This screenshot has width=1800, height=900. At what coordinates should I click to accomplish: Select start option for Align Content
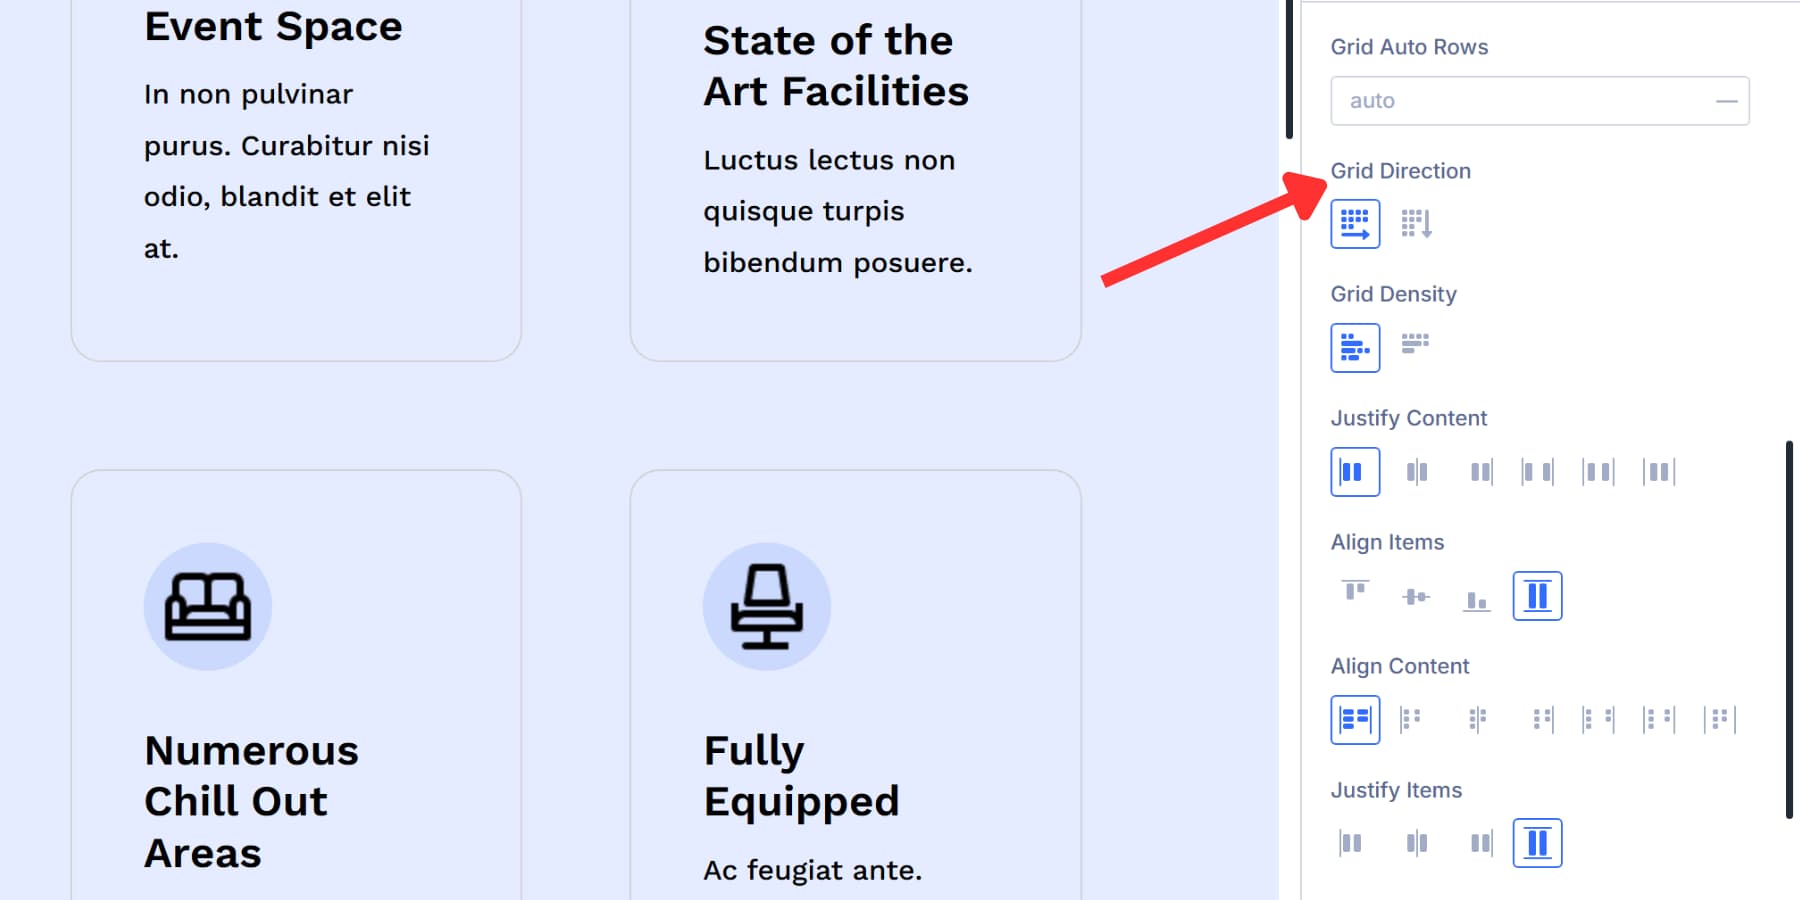[x=1355, y=719]
